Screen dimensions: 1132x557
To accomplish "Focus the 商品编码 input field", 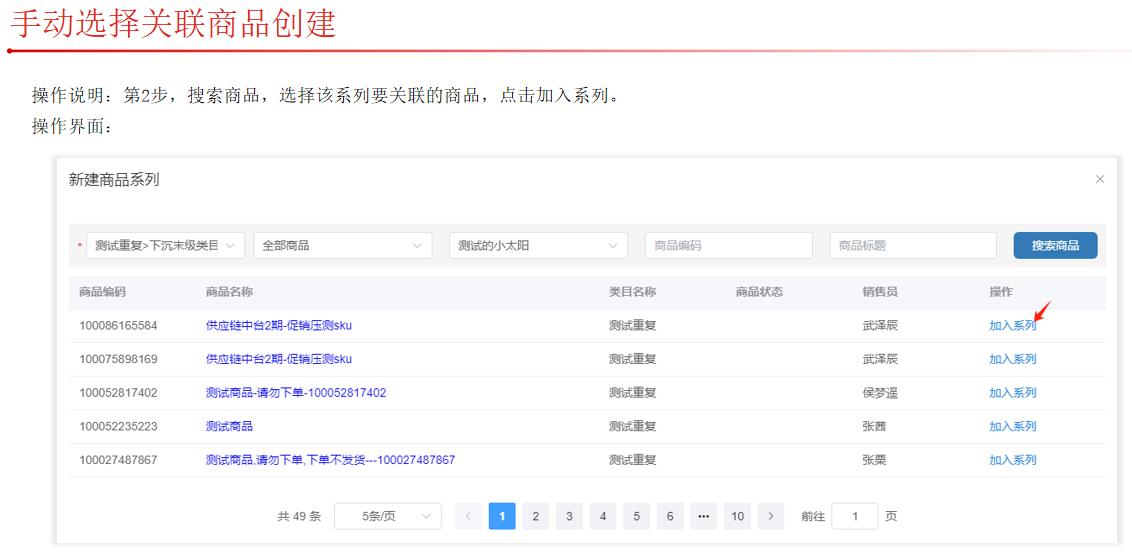I will pyautogui.click(x=728, y=245).
